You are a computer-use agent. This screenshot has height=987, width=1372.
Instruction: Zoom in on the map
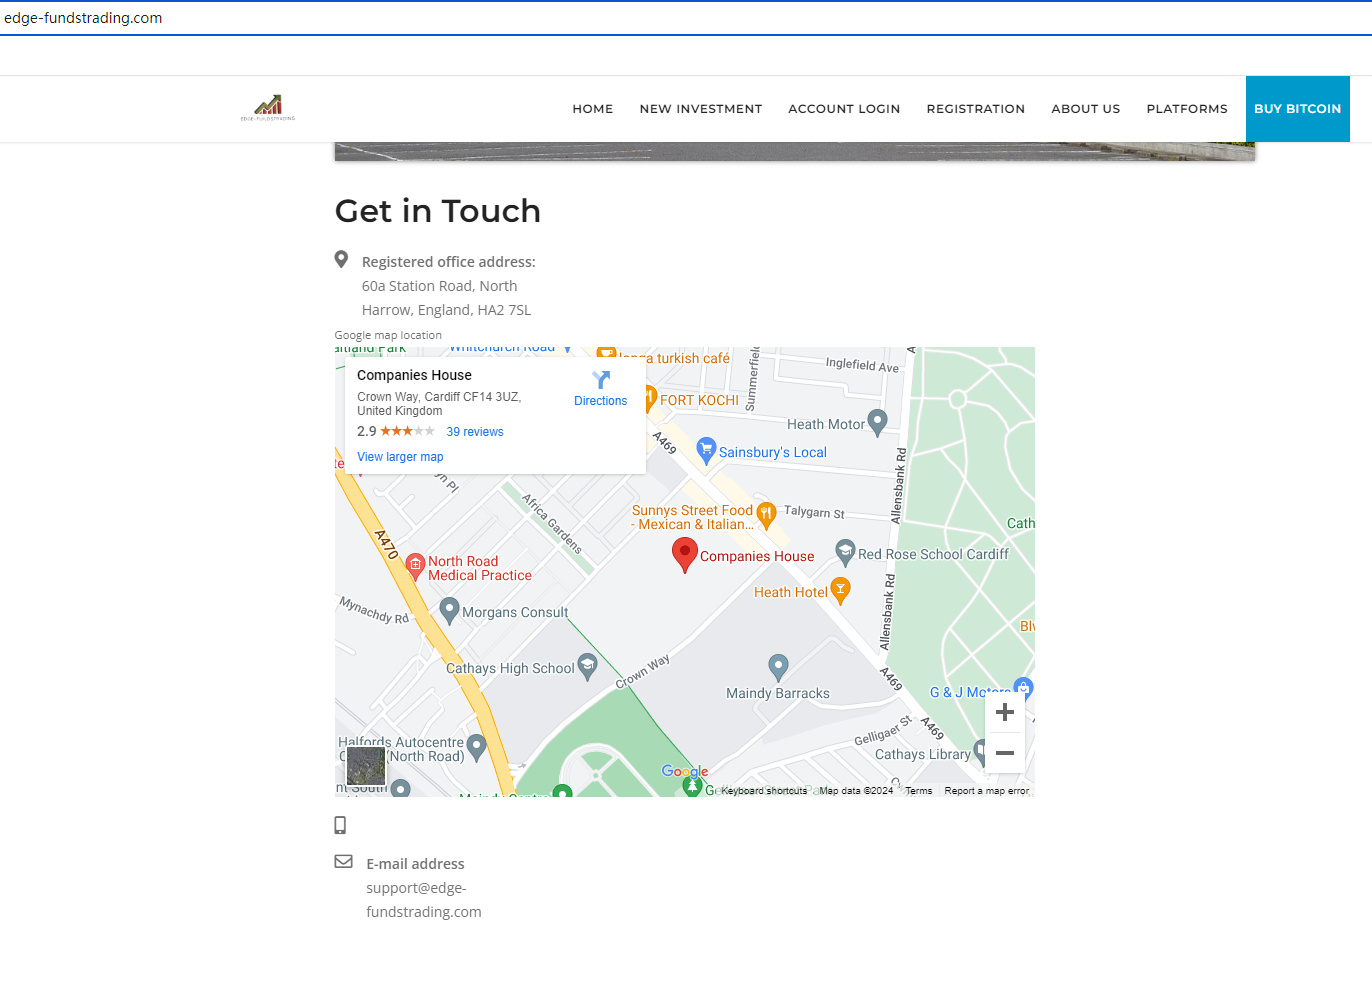point(1005,712)
